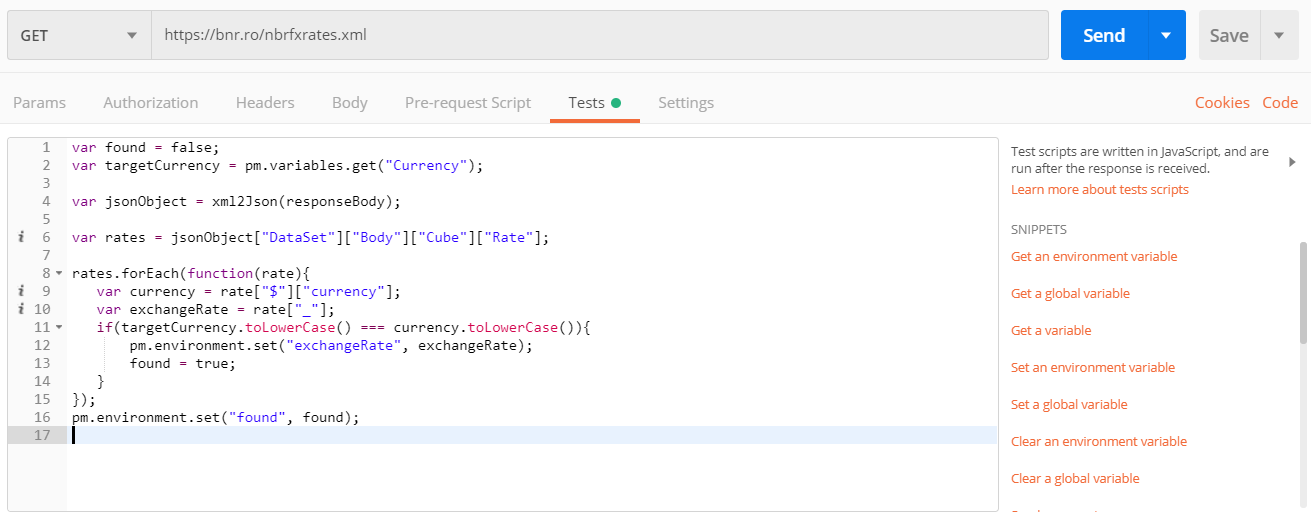
Task: Click the info icon on line 10
Action: tap(21, 309)
